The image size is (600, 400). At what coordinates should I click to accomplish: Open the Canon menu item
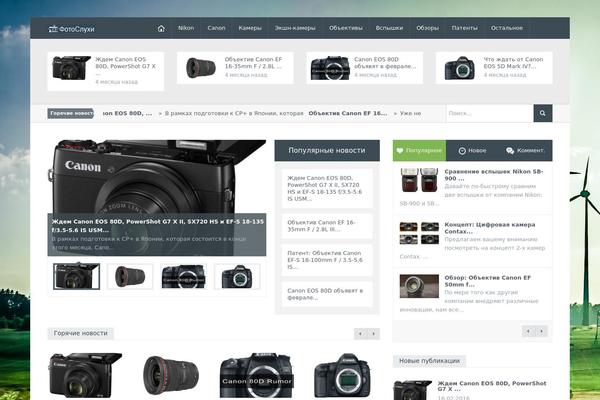(216, 28)
